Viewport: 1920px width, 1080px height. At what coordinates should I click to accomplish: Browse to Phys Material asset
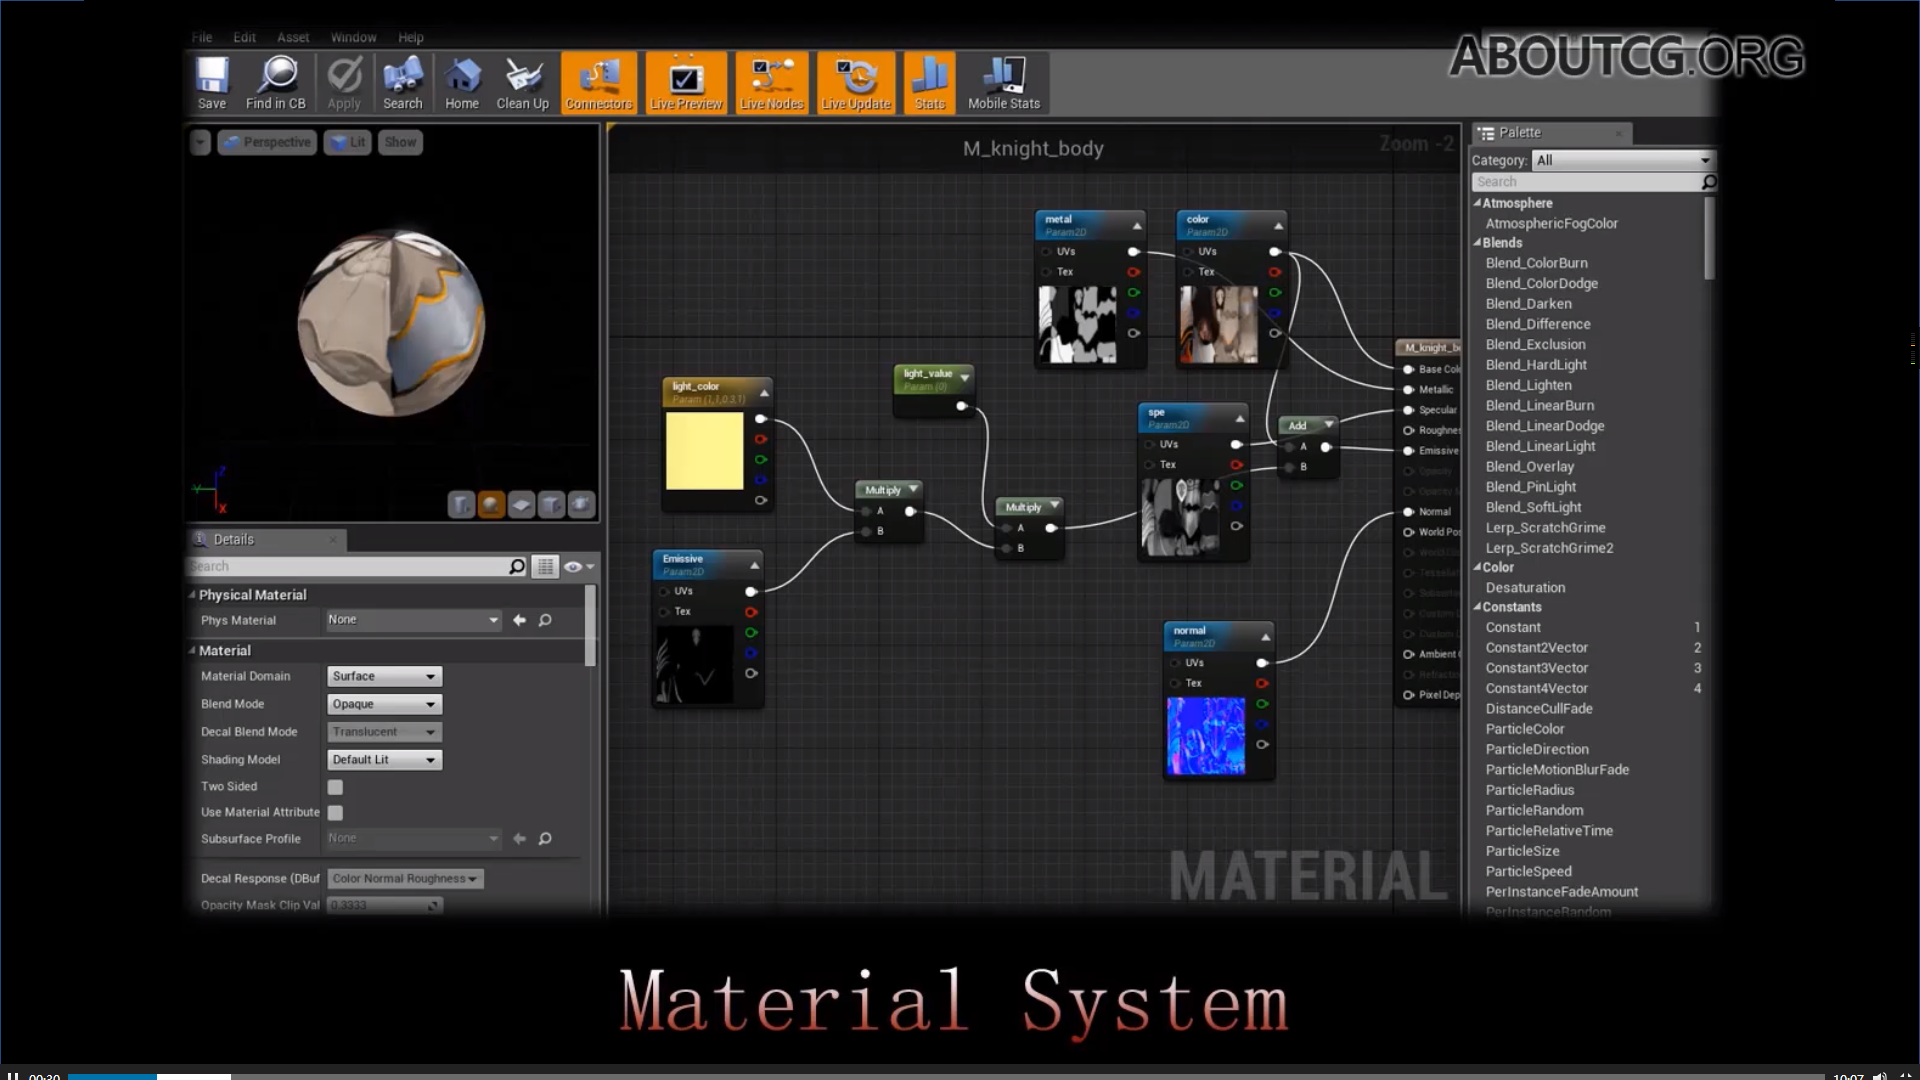(545, 620)
